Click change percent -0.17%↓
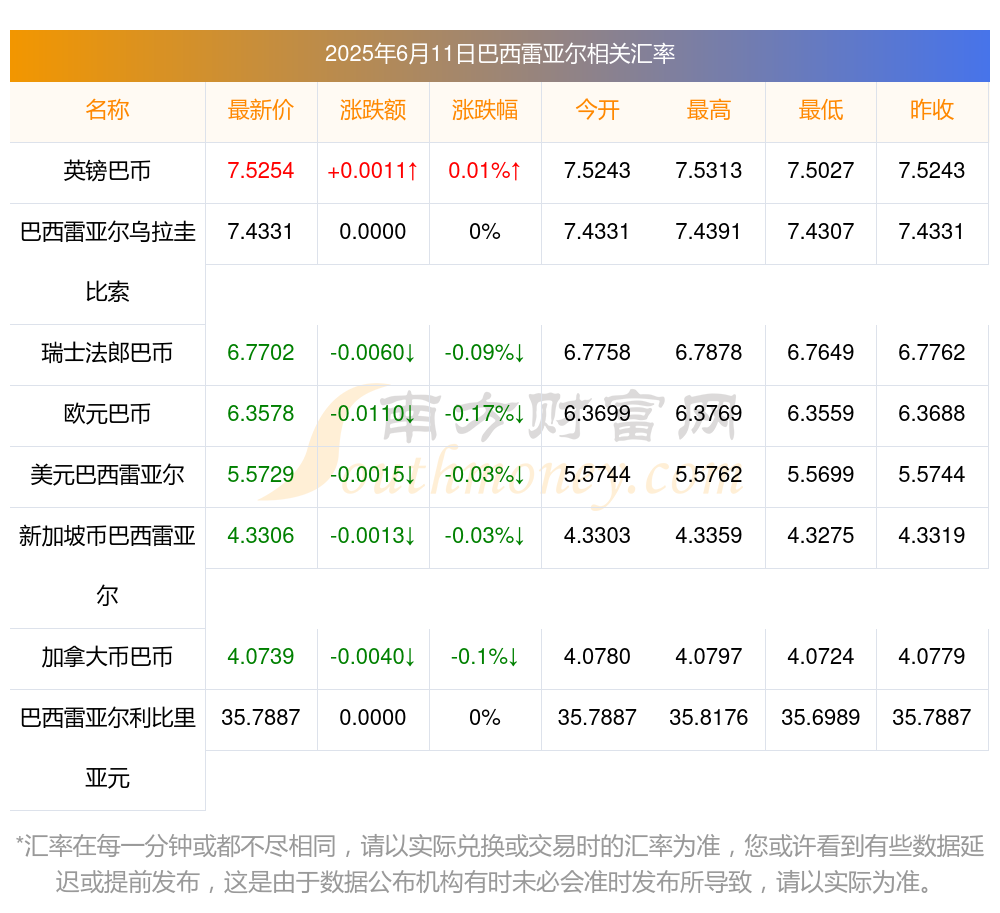 485,414
